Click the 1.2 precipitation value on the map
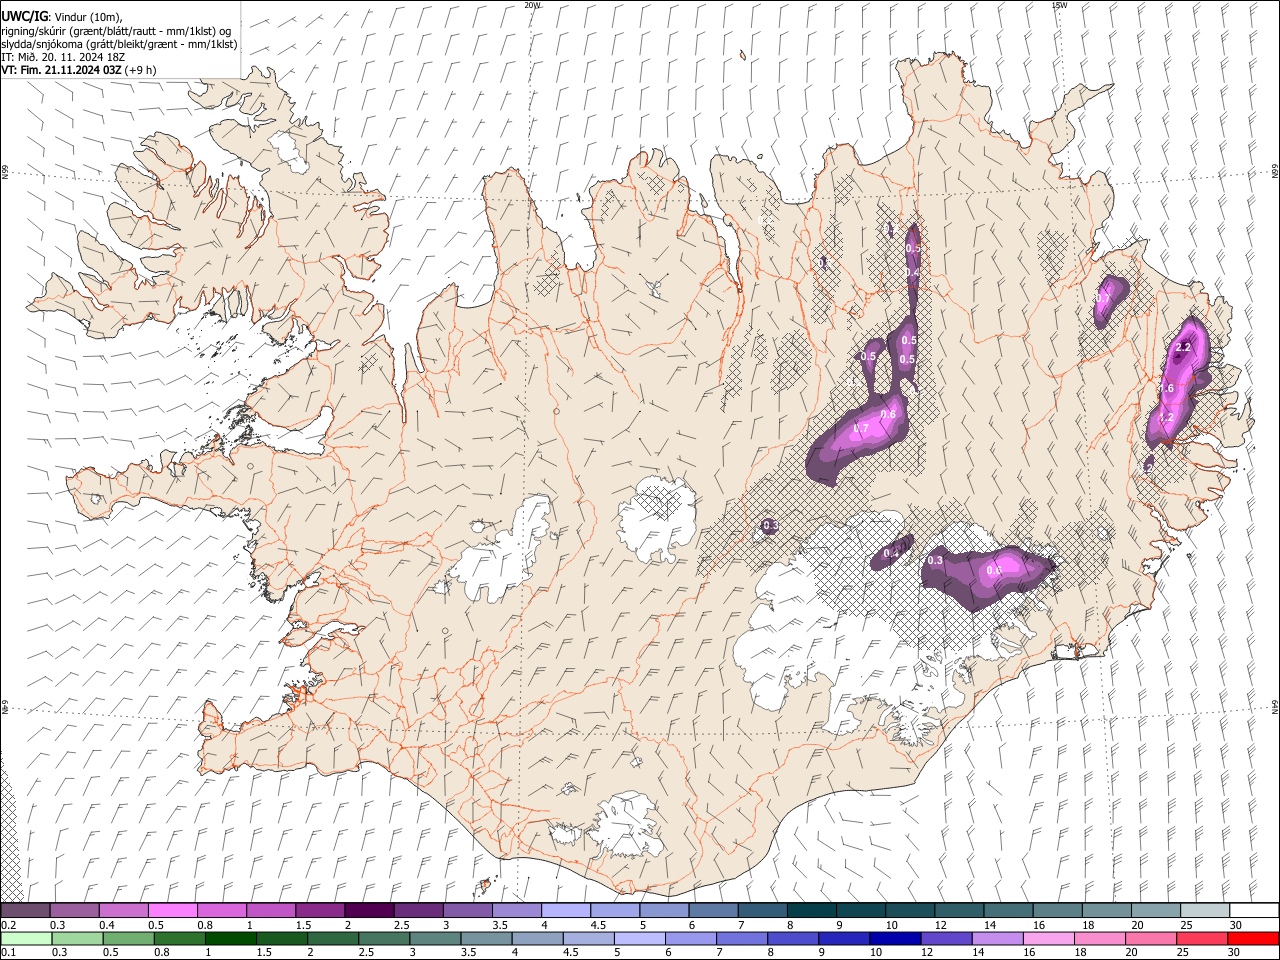1280x960 pixels. coord(1166,418)
